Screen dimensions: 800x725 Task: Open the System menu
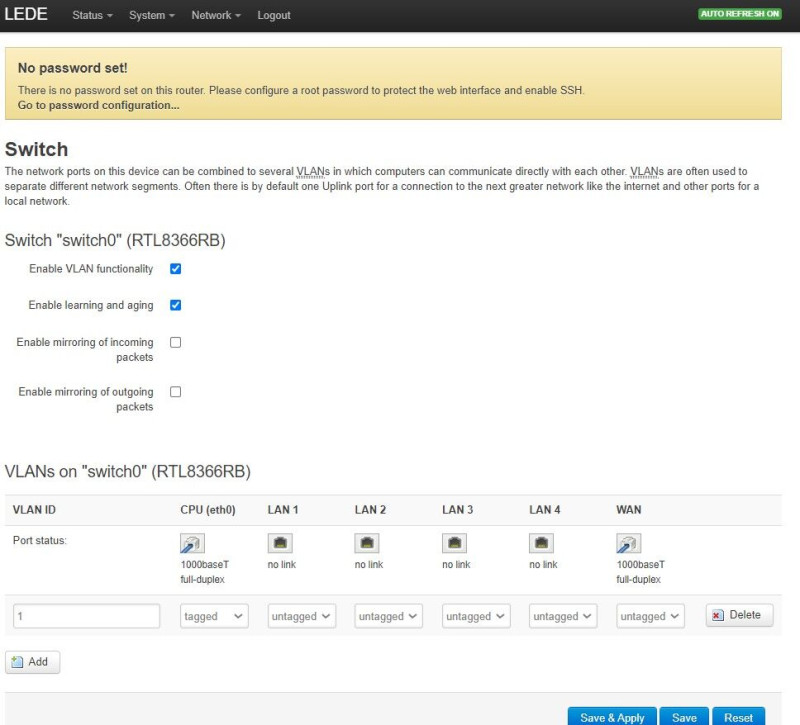click(x=152, y=15)
